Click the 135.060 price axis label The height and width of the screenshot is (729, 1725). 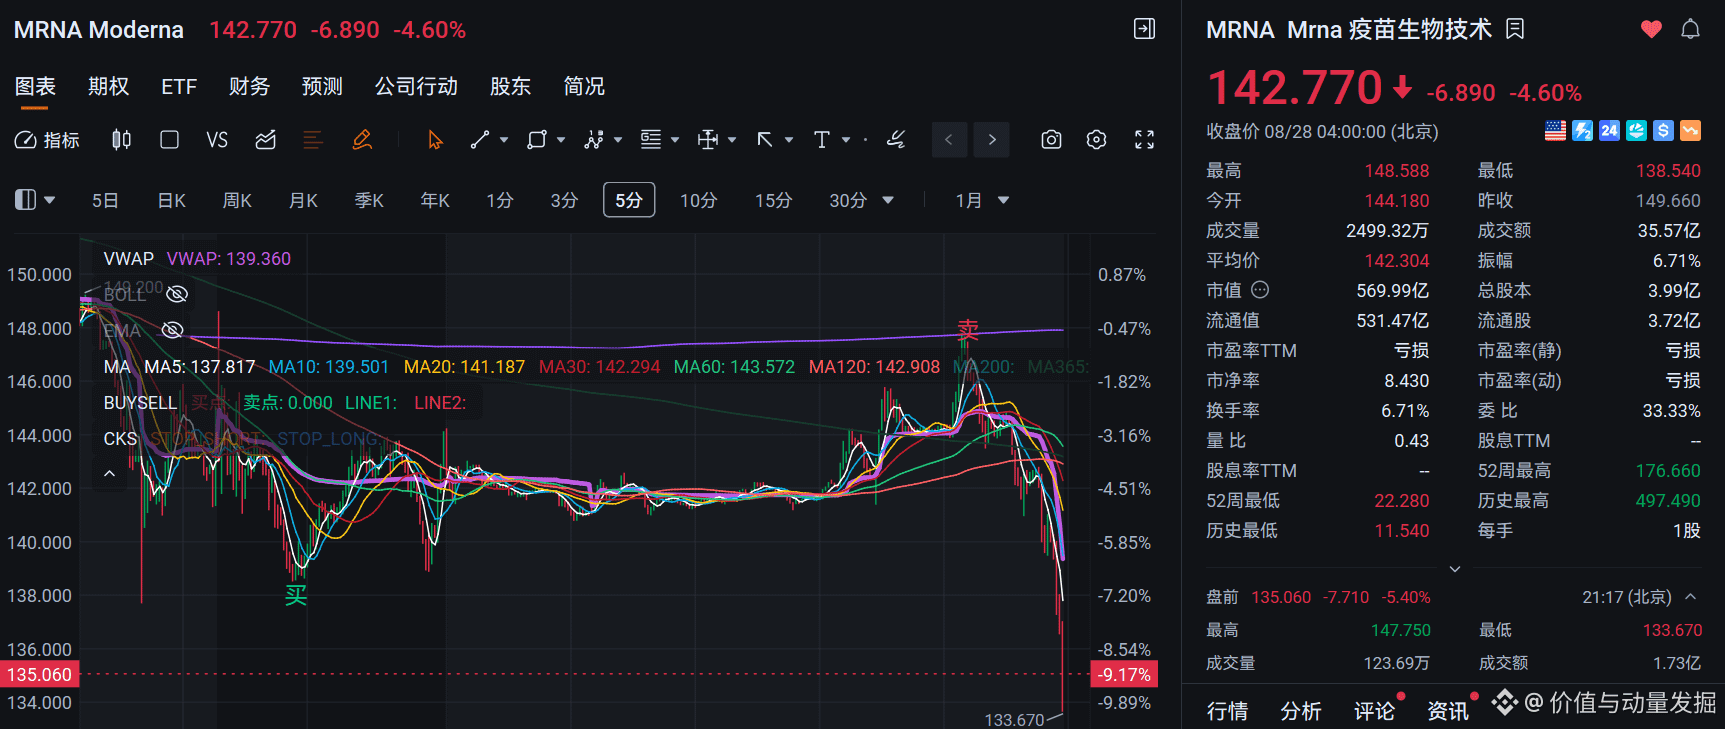[x=40, y=675]
